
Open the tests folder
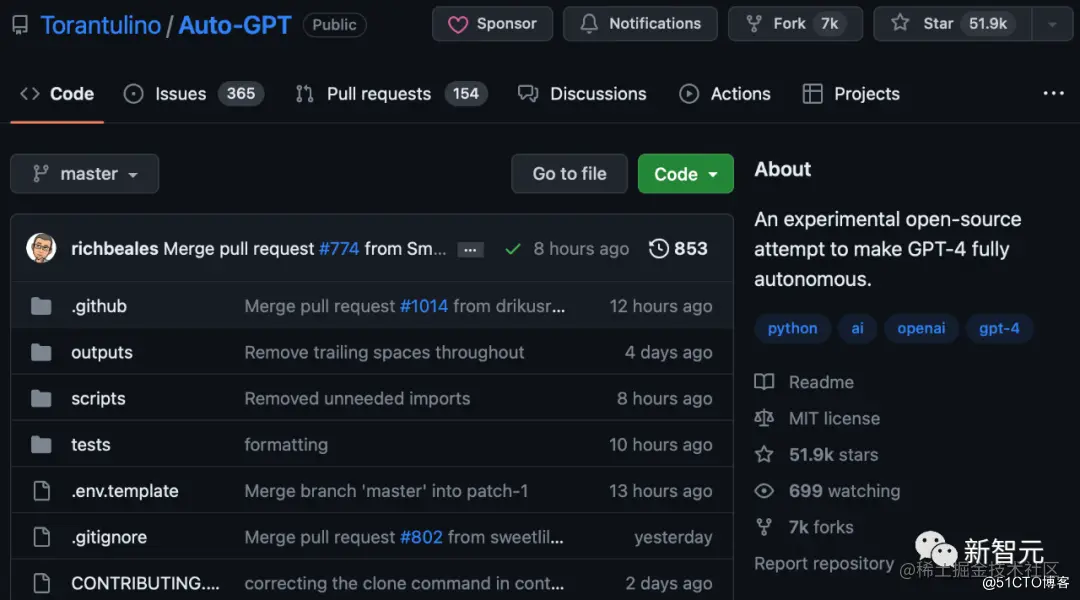coord(91,444)
